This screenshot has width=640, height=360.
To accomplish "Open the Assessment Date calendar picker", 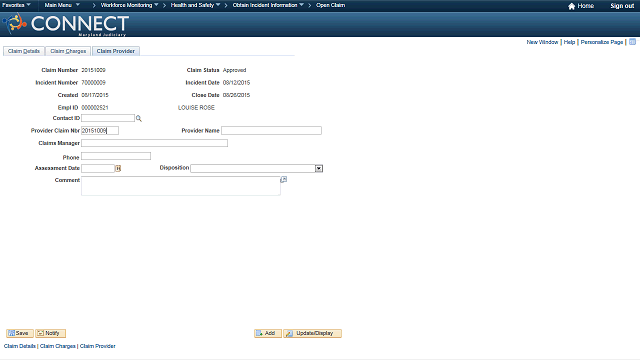I will point(118,168).
